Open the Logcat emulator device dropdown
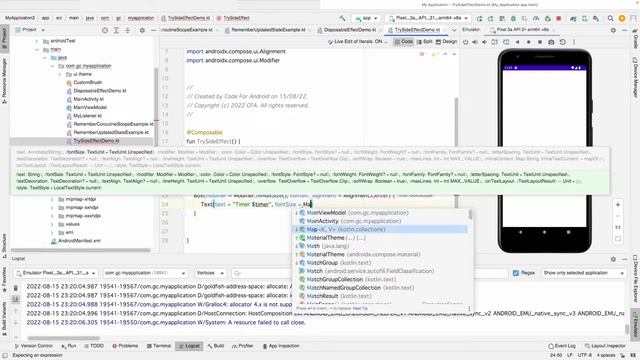Image resolution: width=640 pixels, height=360 pixels. [56, 273]
